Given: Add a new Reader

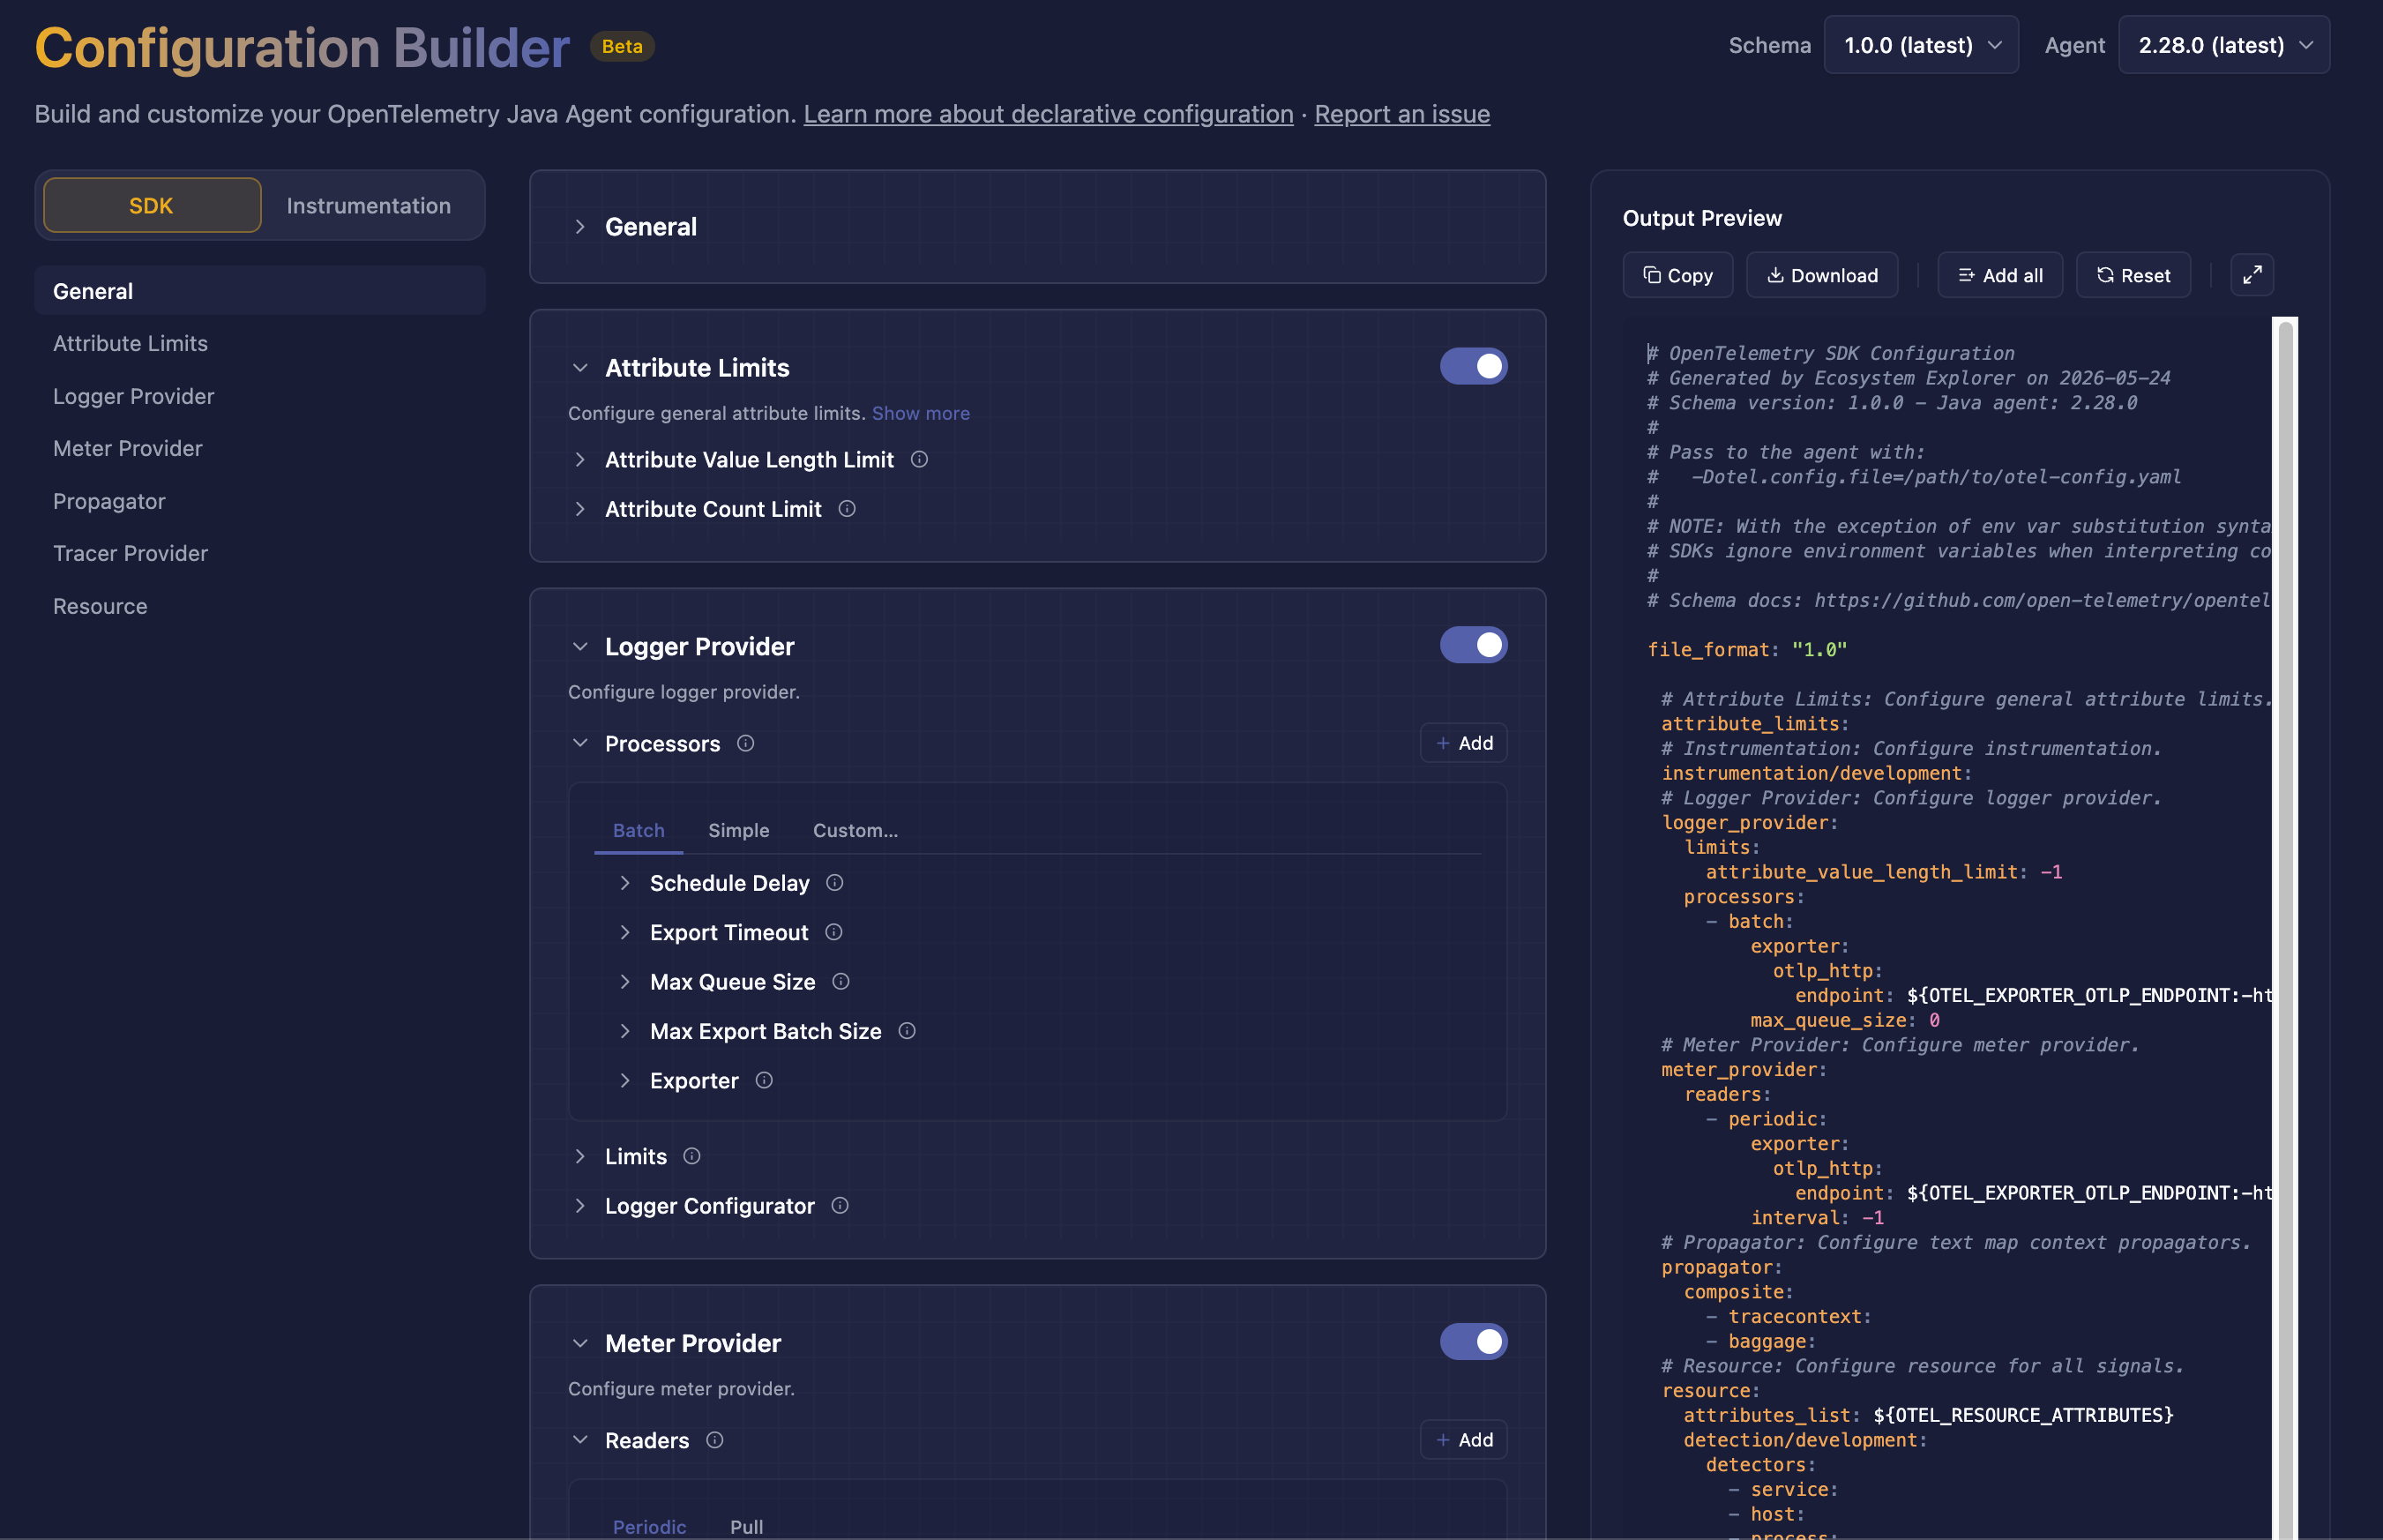Looking at the screenshot, I should coord(1463,1440).
